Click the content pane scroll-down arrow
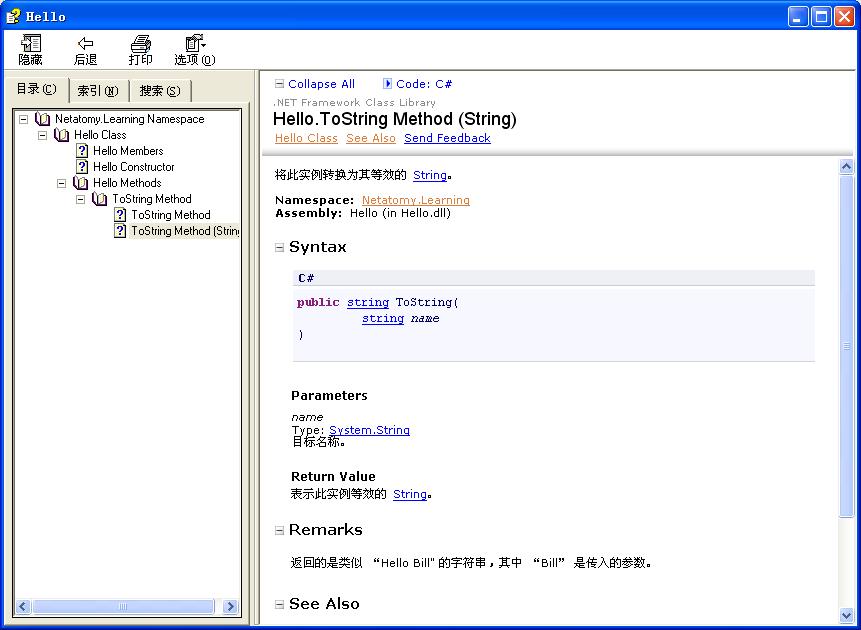Viewport: 861px width, 630px height. point(847,615)
